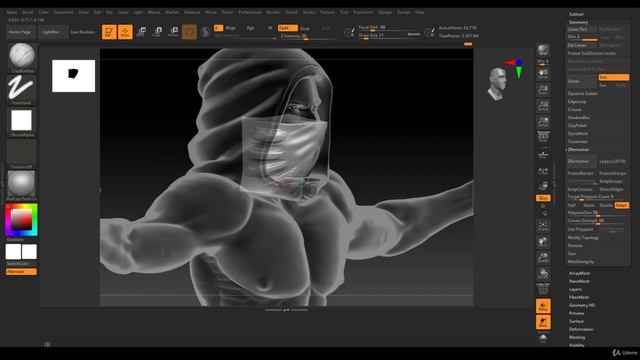Open the FreeHand stroke picker
This screenshot has width=640, height=360.
(x=22, y=89)
